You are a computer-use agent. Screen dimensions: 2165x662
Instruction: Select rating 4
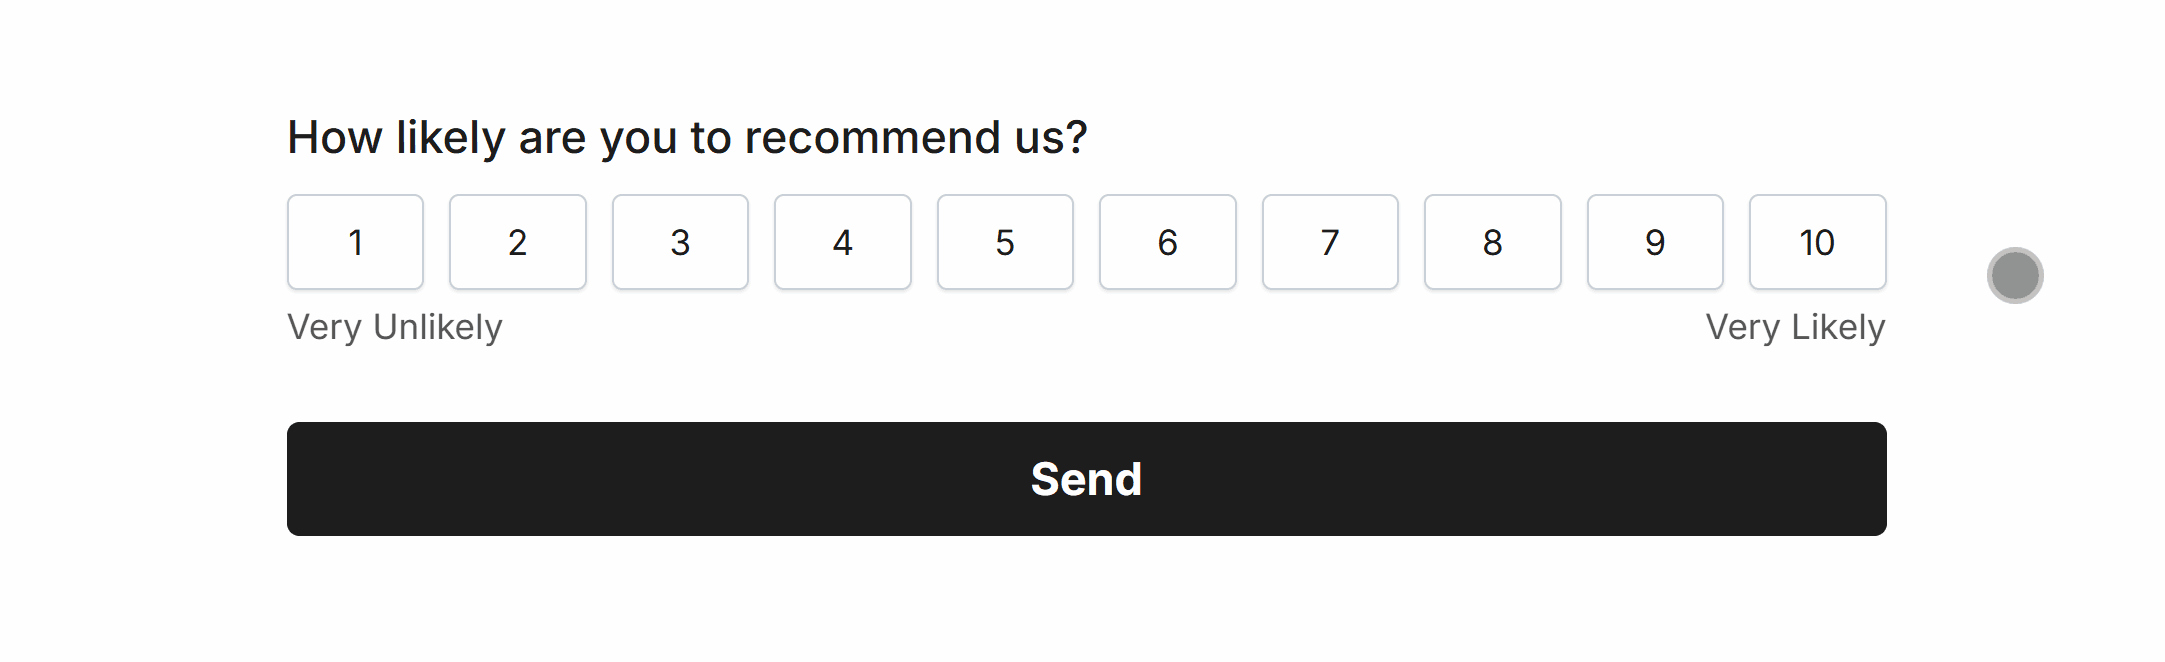point(843,242)
